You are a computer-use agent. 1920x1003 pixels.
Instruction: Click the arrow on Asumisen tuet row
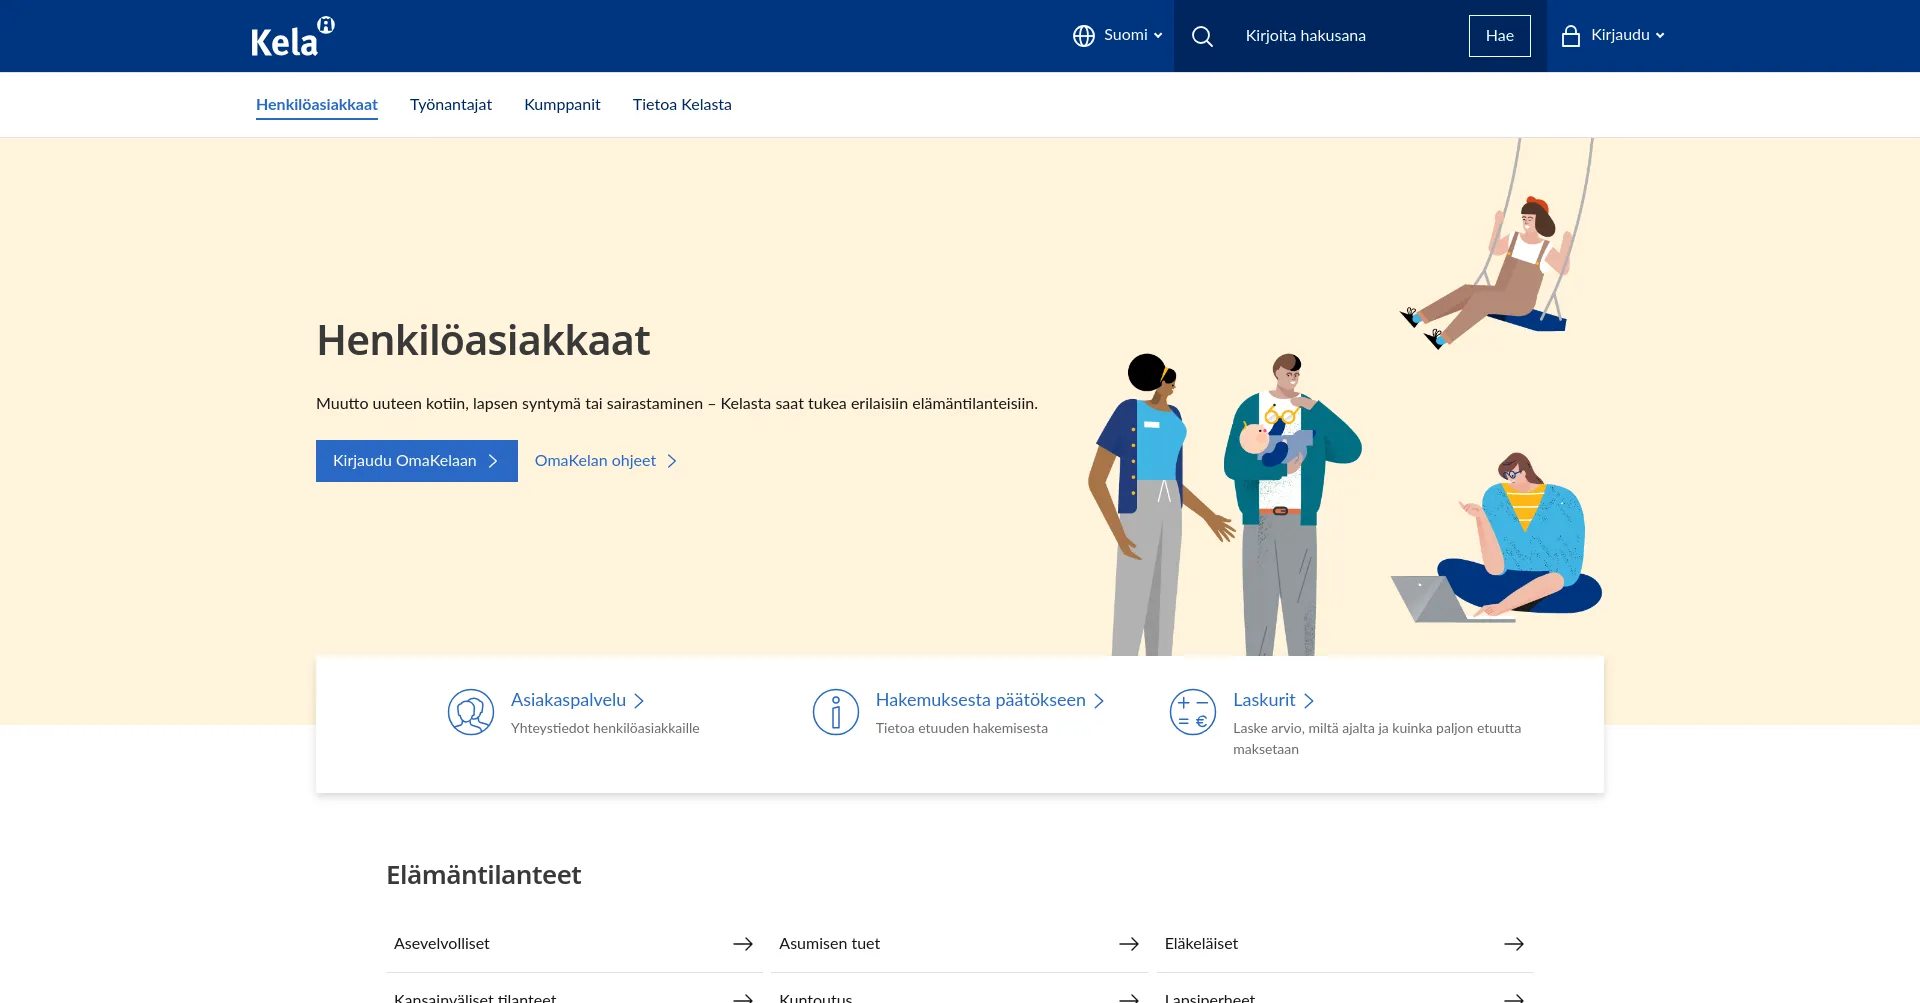click(x=1129, y=944)
